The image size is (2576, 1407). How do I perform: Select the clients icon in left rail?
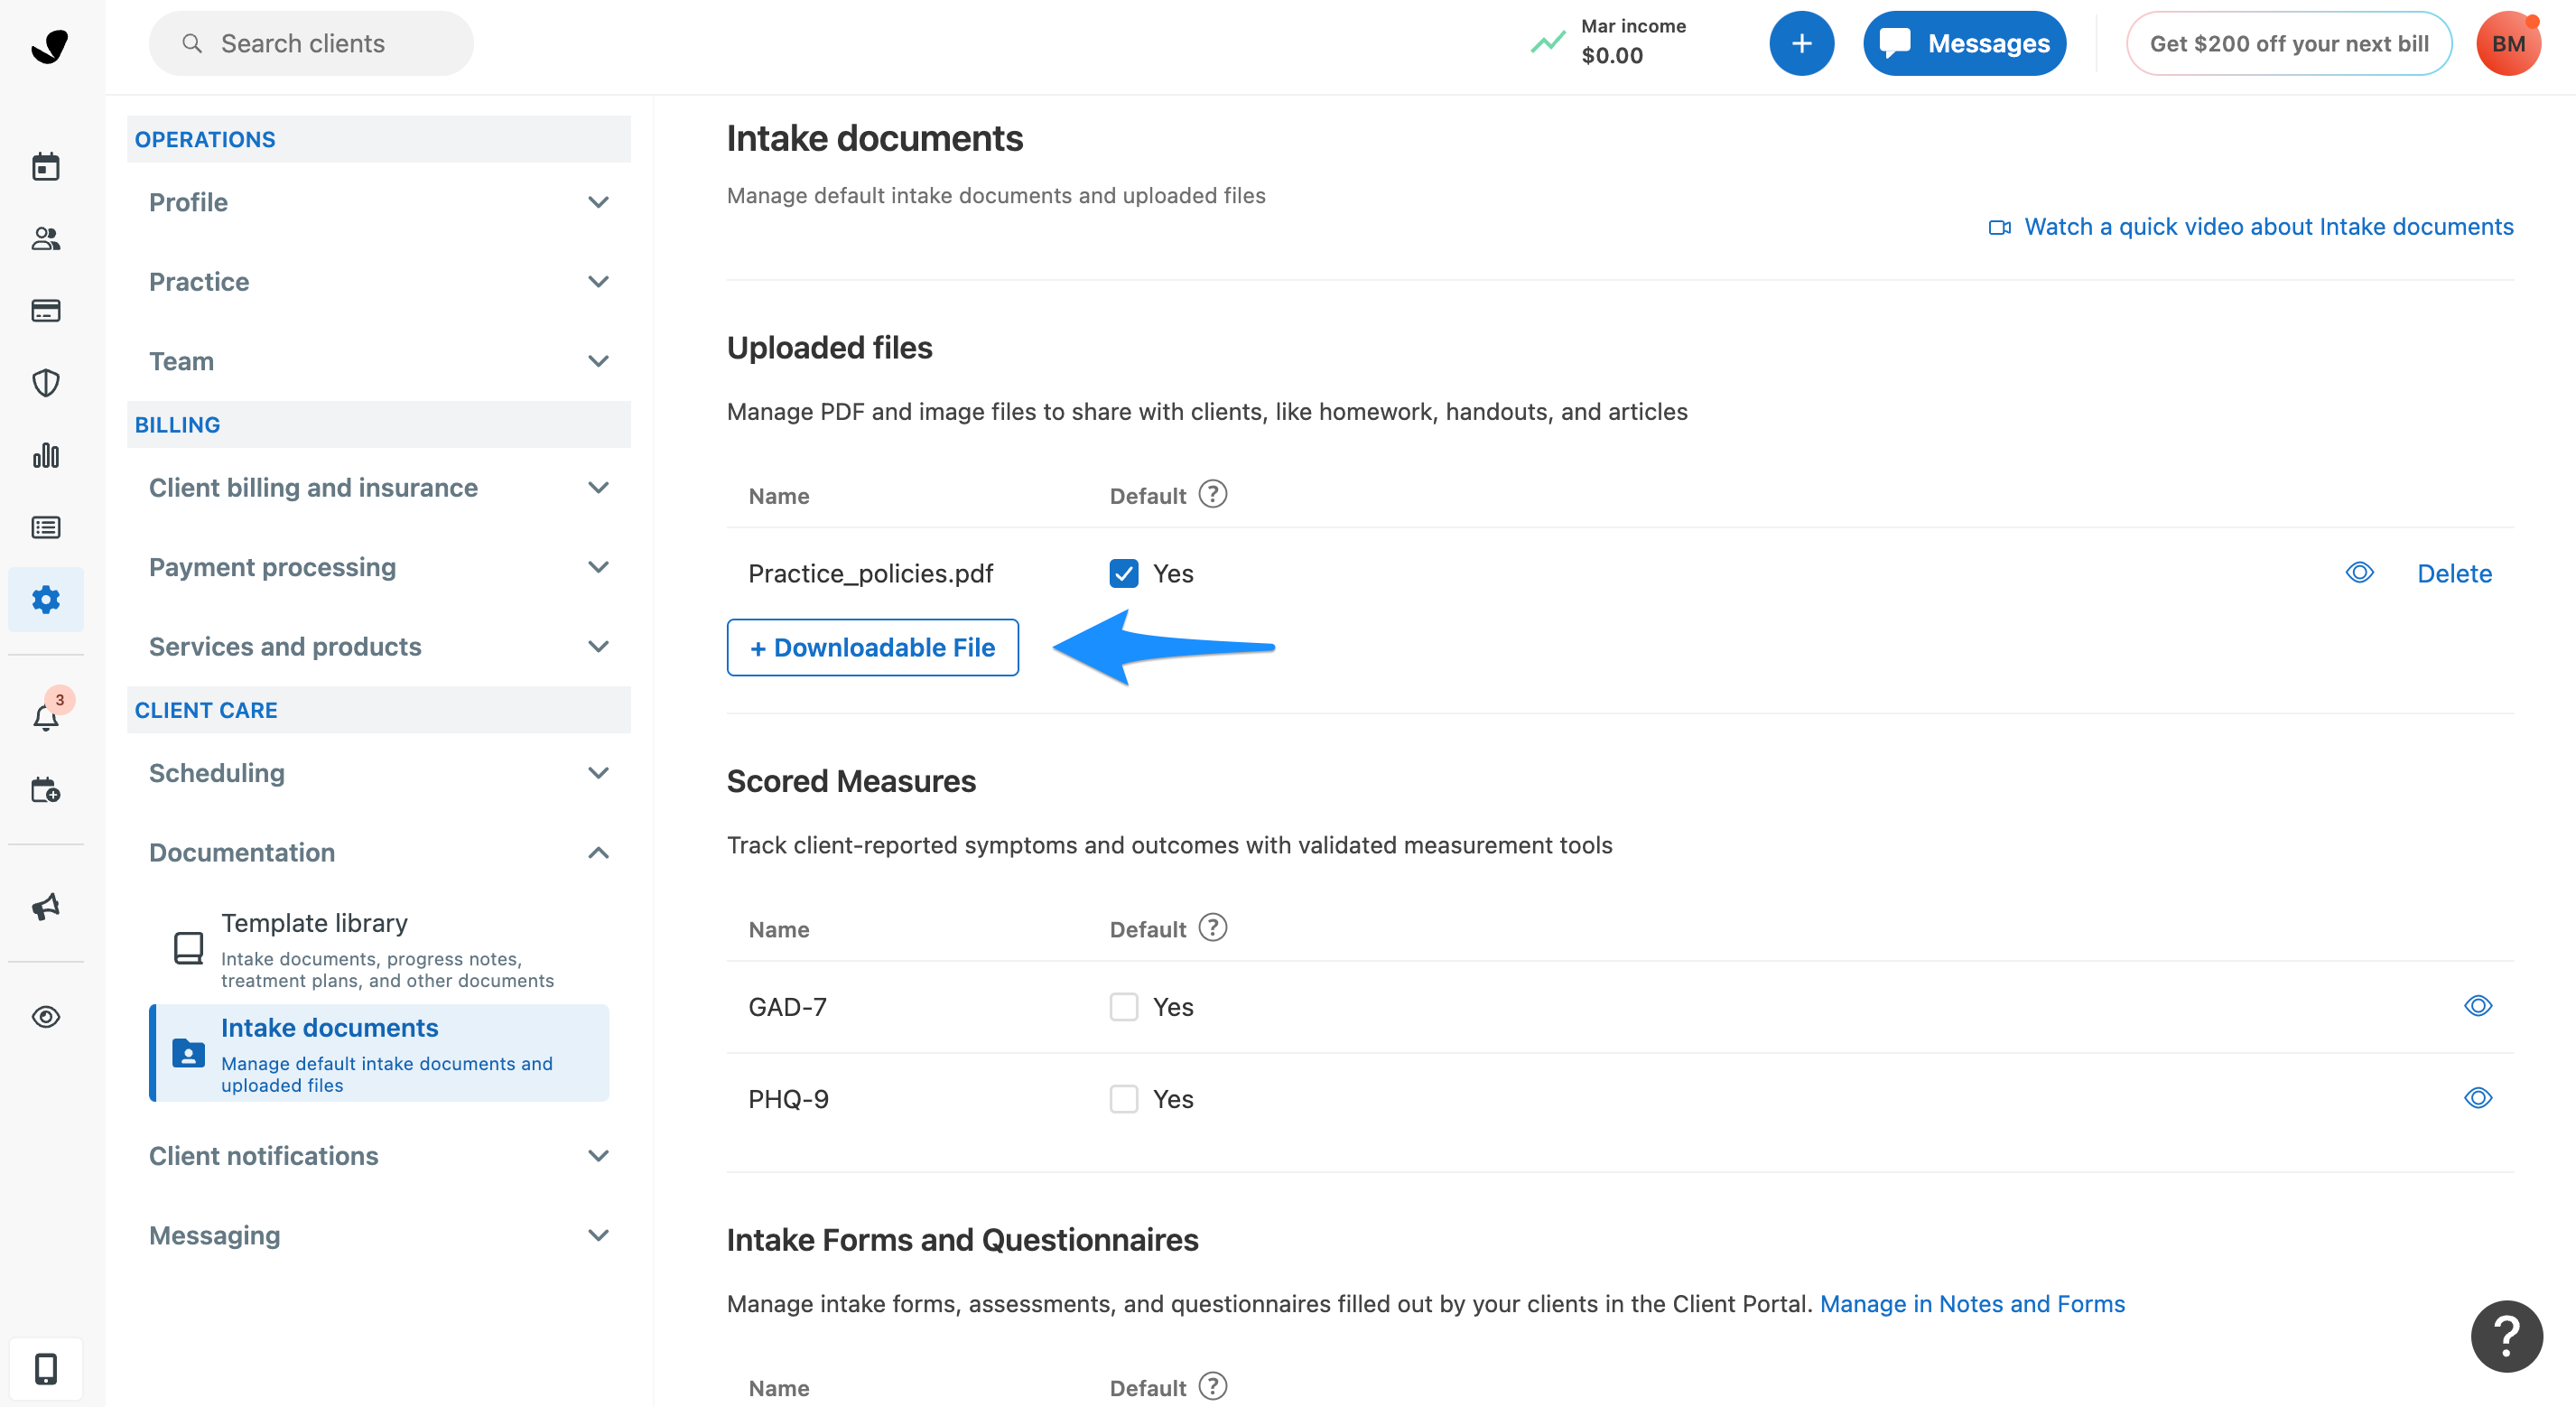point(46,239)
